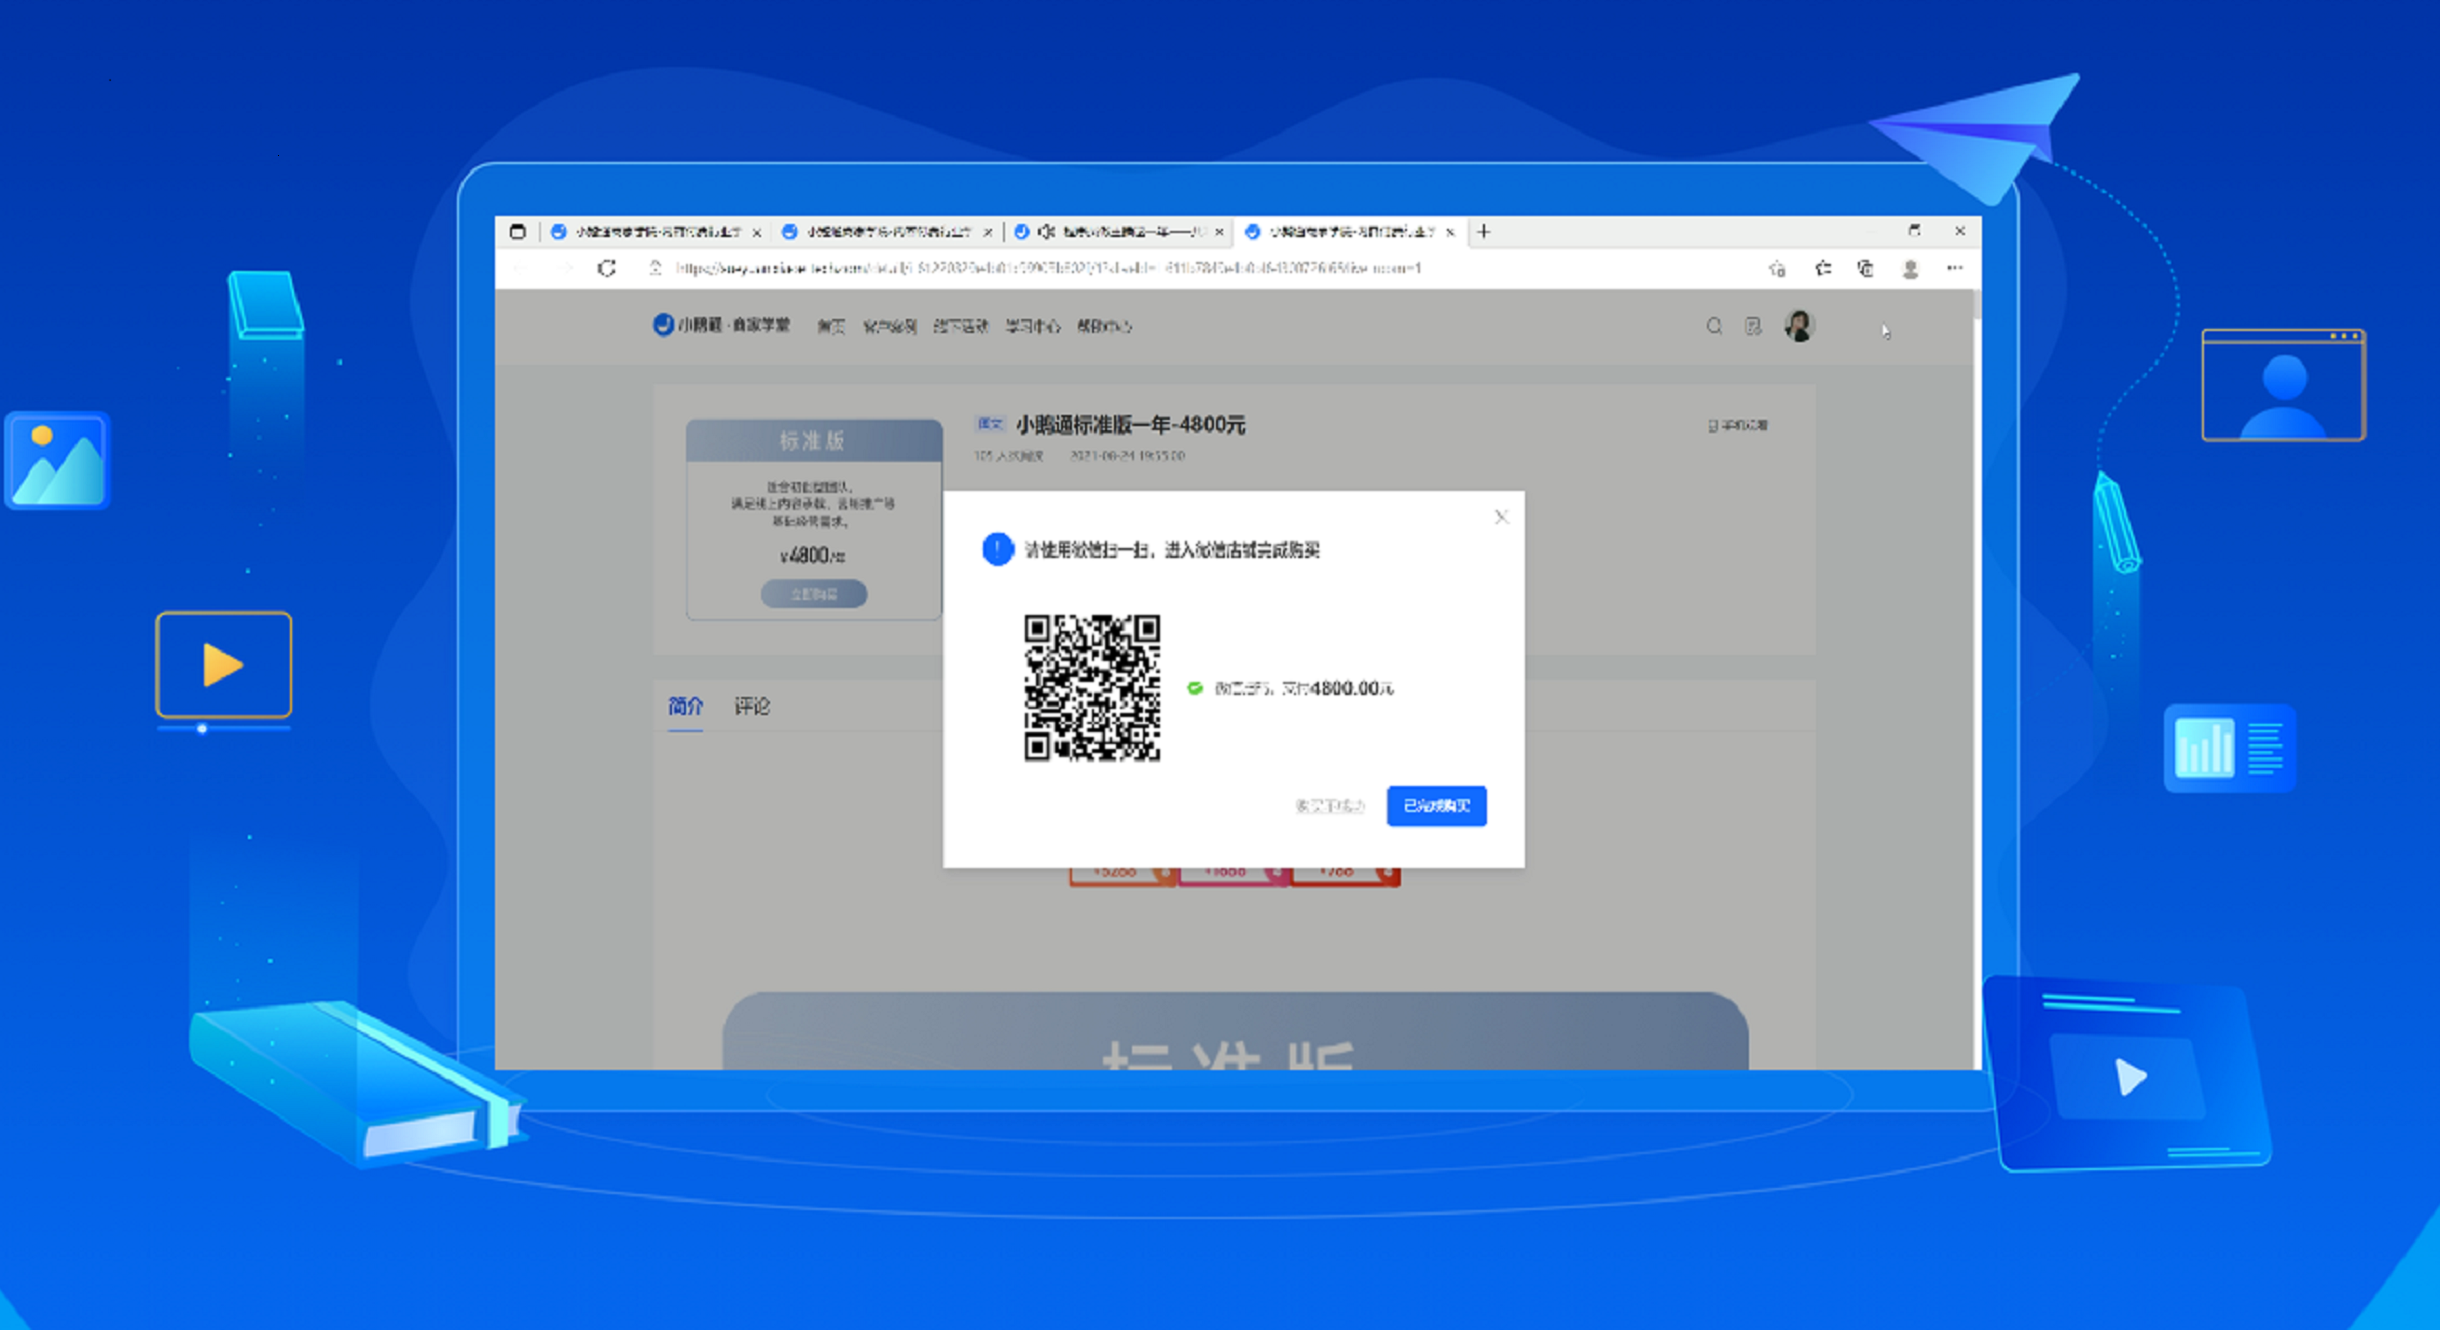The width and height of the screenshot is (2440, 1330).
Task: Click the ¥4800/年 price on the product card
Action: (812, 556)
